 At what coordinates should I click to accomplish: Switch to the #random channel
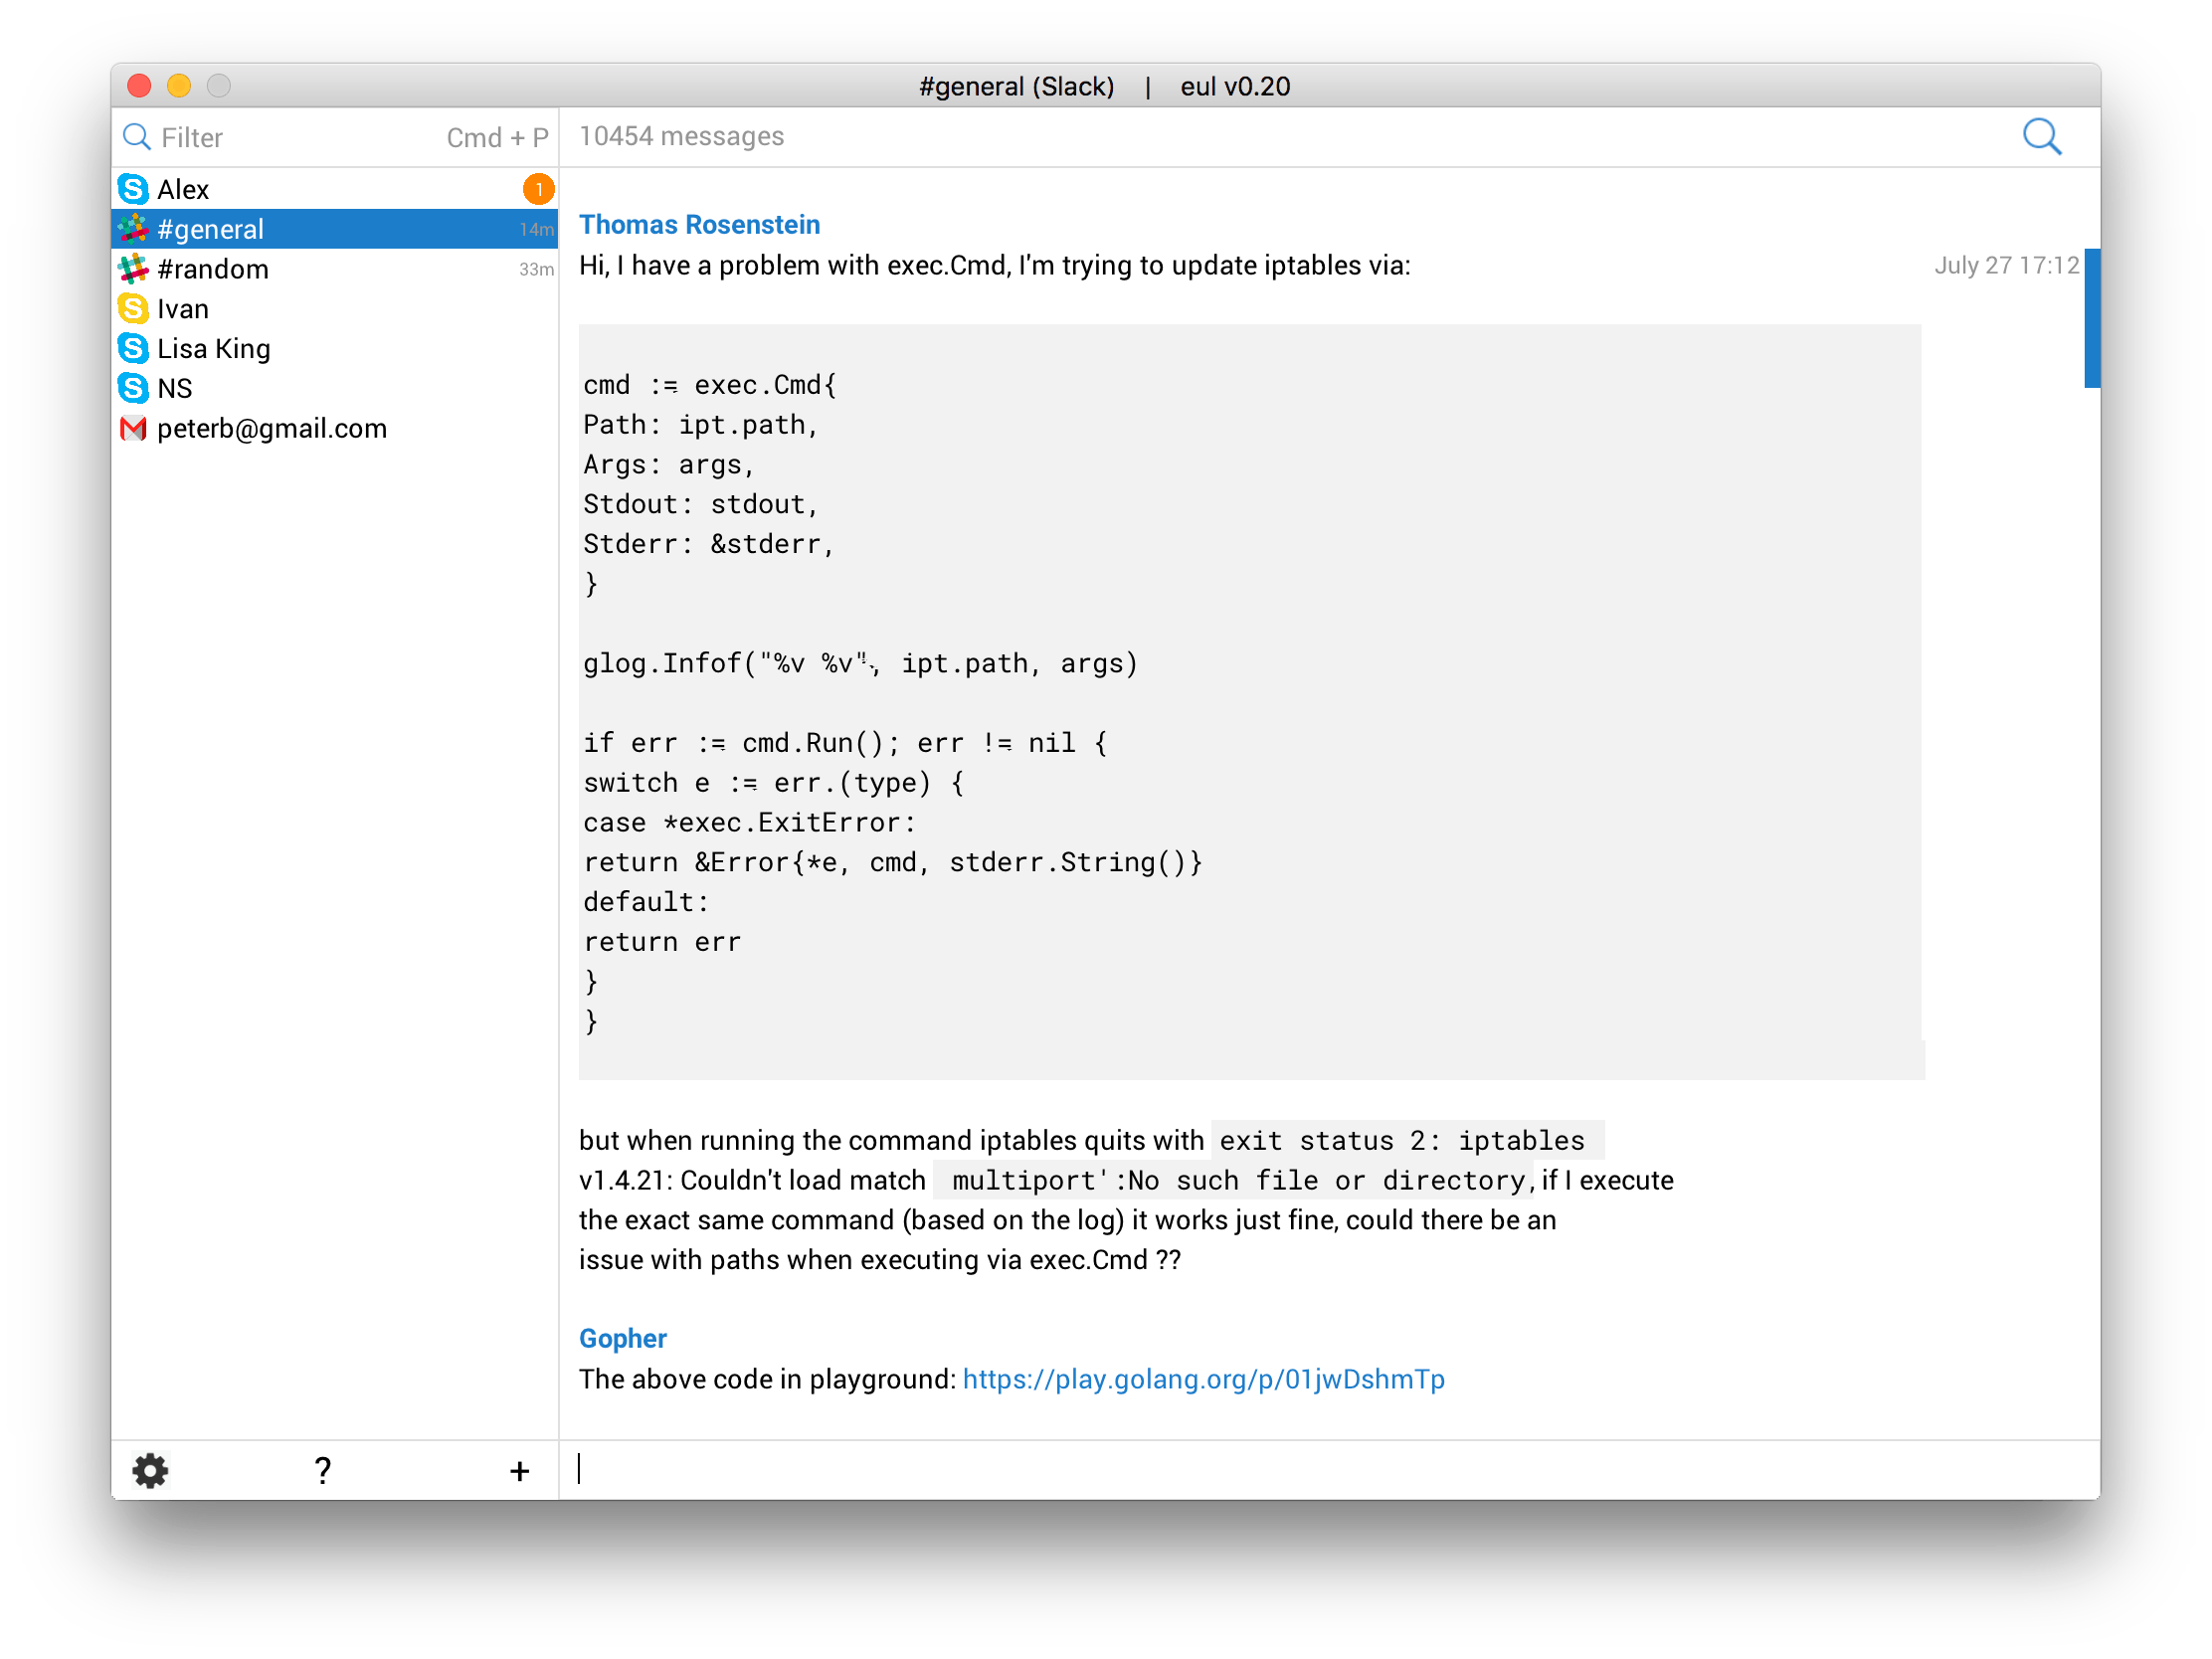(334, 269)
